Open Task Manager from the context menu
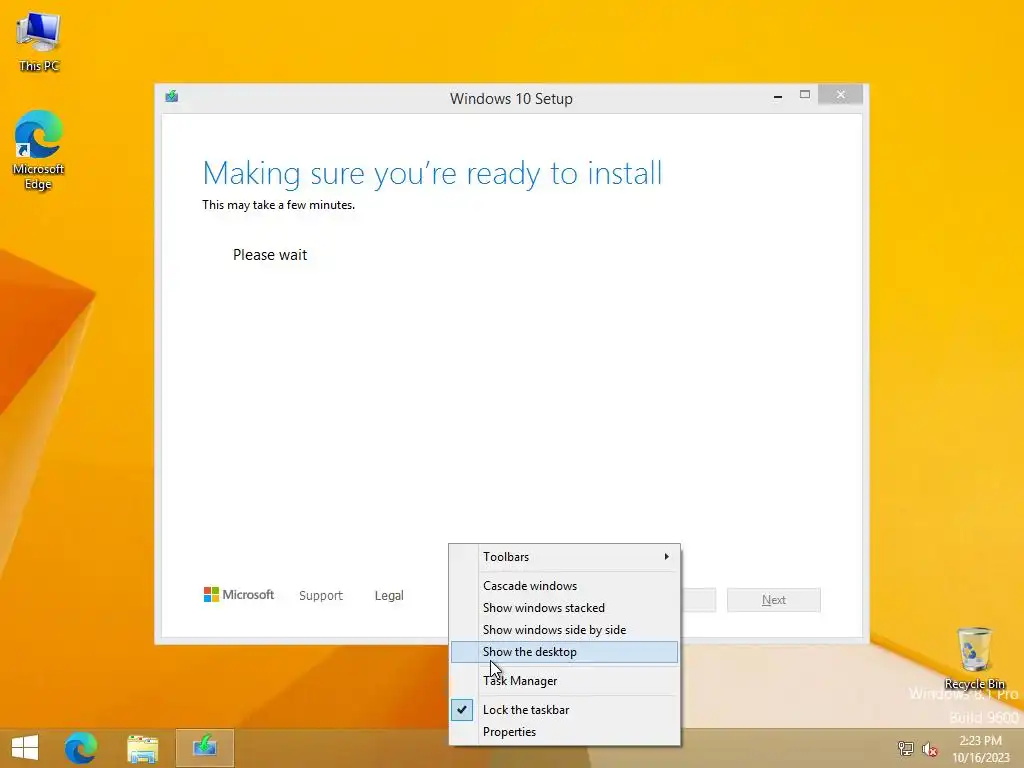The image size is (1024, 768). pyautogui.click(x=564, y=680)
